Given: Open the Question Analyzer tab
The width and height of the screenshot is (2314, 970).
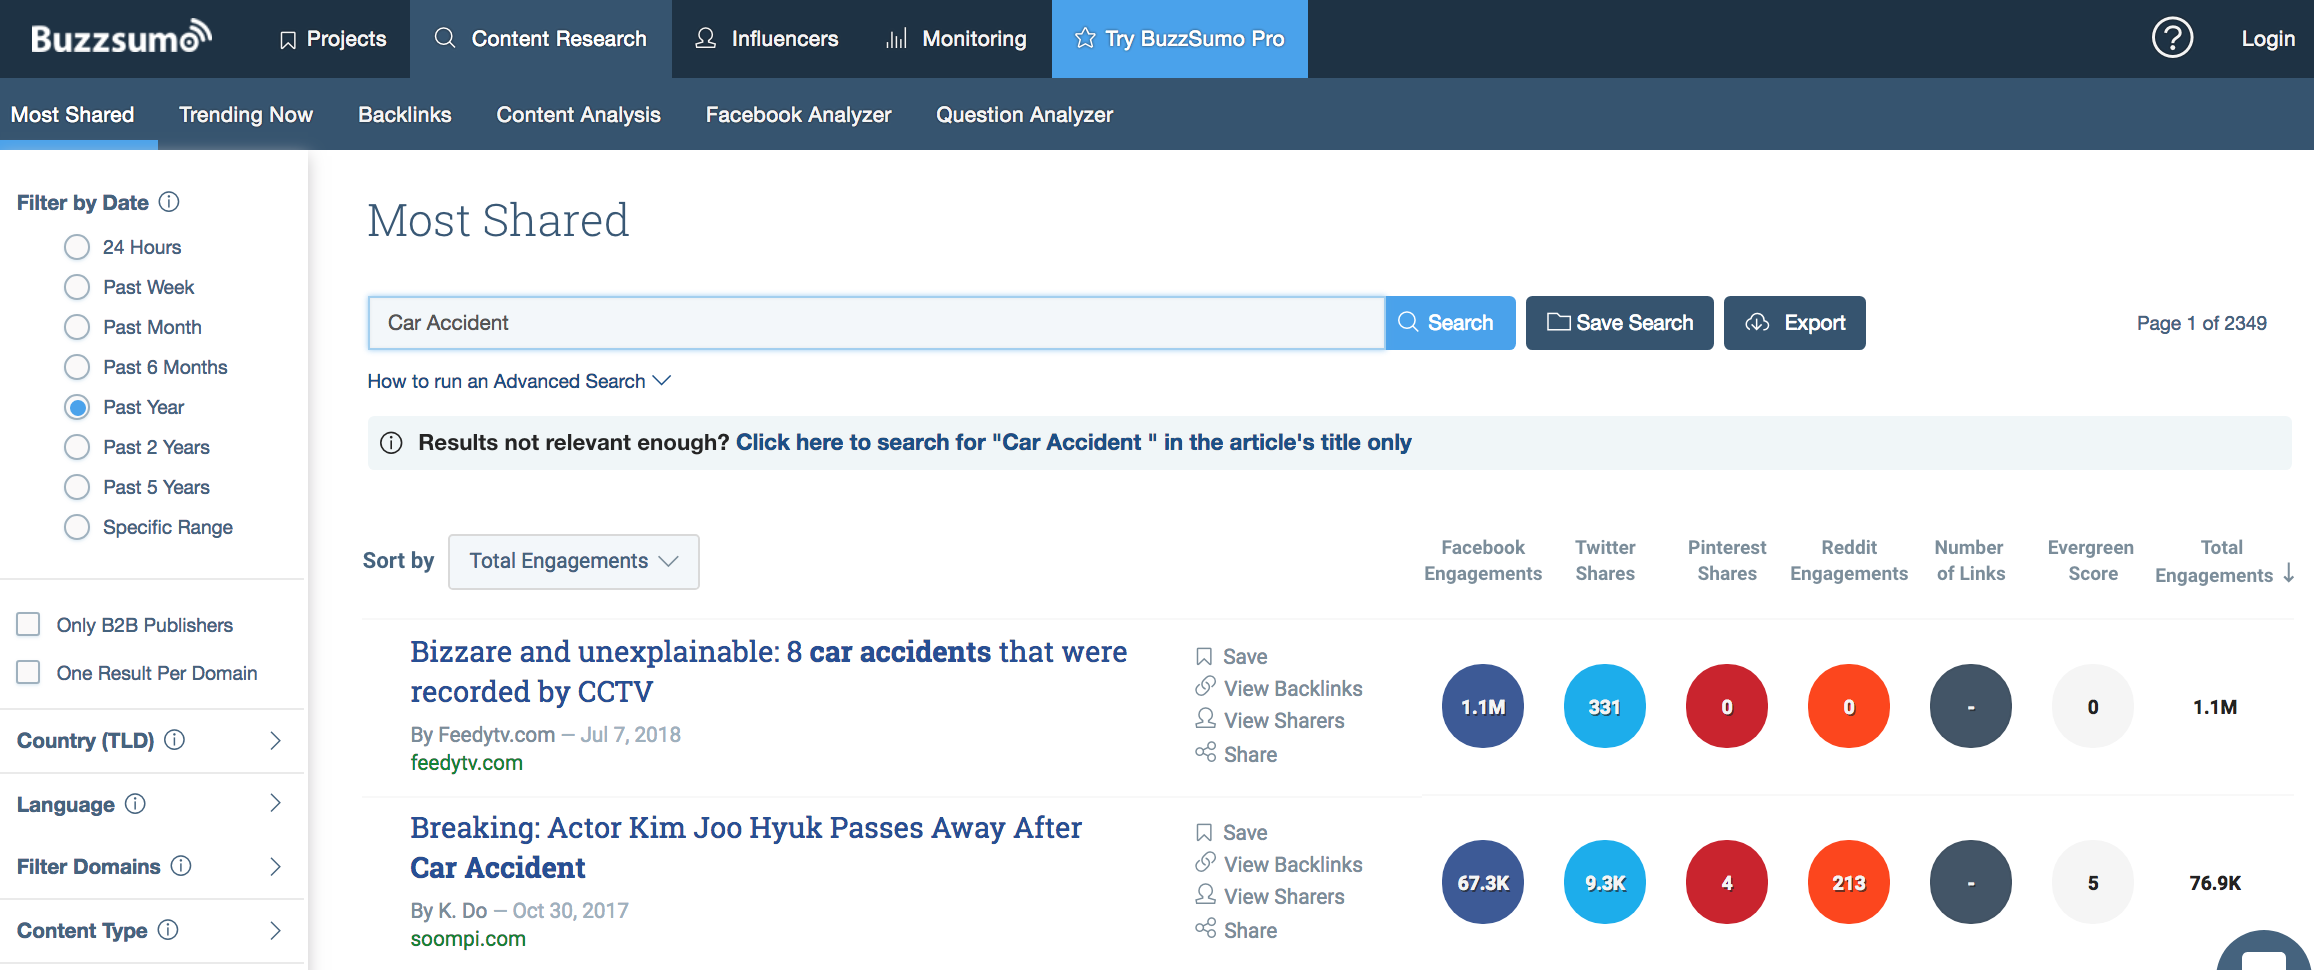Looking at the screenshot, I should click(1024, 115).
